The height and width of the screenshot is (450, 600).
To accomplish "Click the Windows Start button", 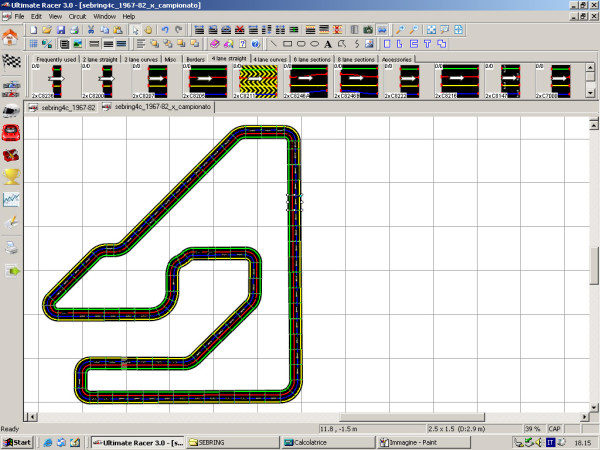I will point(18,441).
